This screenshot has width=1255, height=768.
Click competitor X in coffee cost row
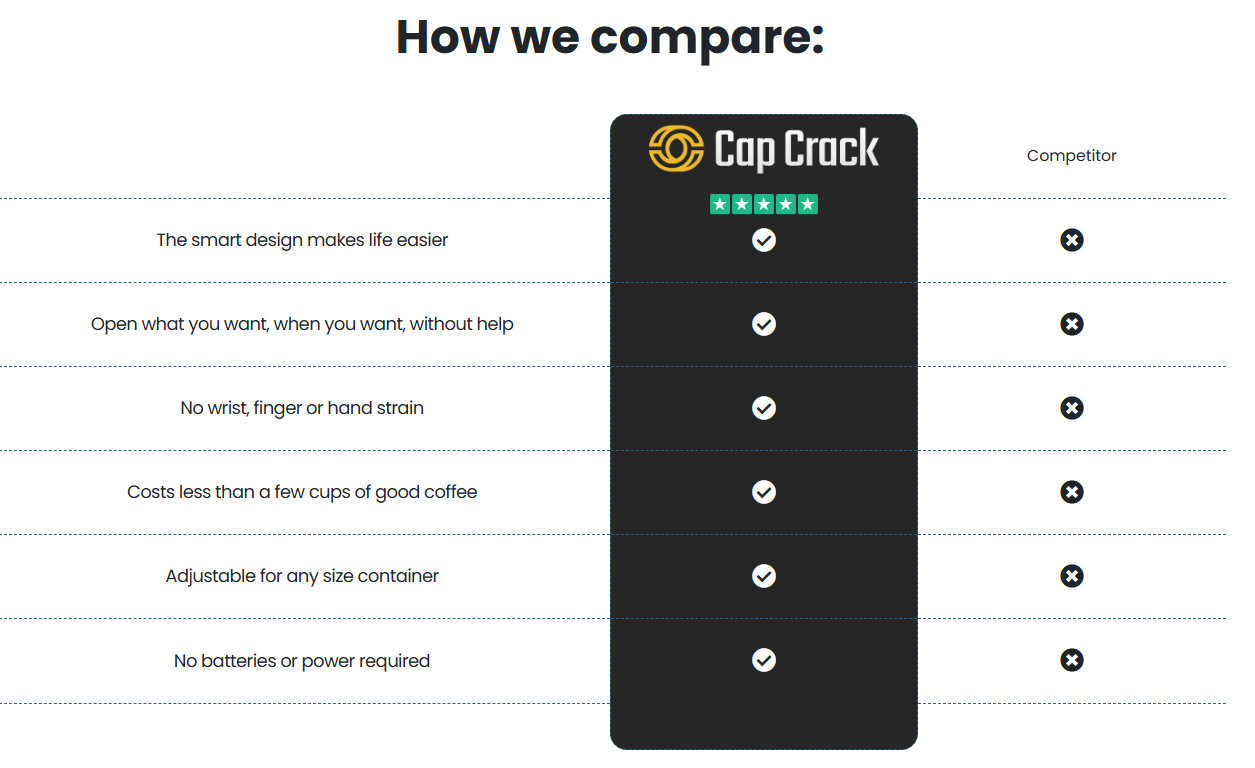click(1072, 492)
